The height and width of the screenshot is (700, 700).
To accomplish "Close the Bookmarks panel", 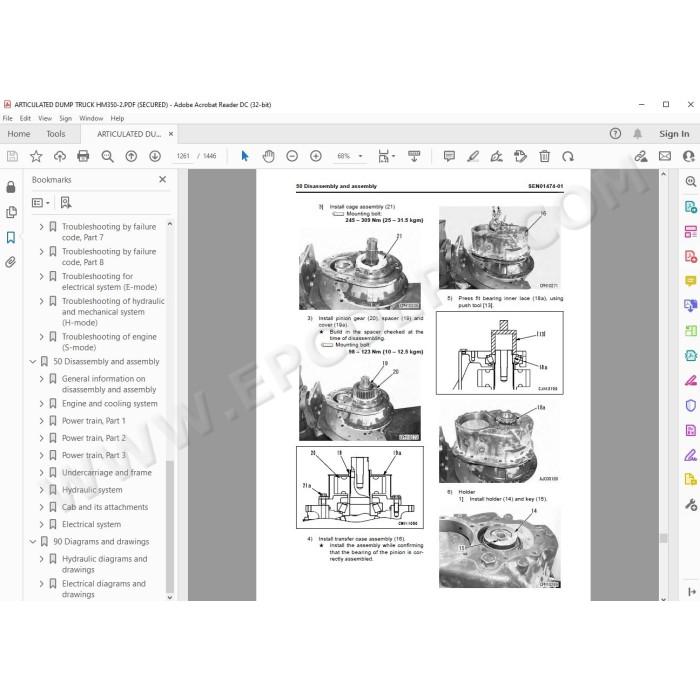I will (162, 179).
